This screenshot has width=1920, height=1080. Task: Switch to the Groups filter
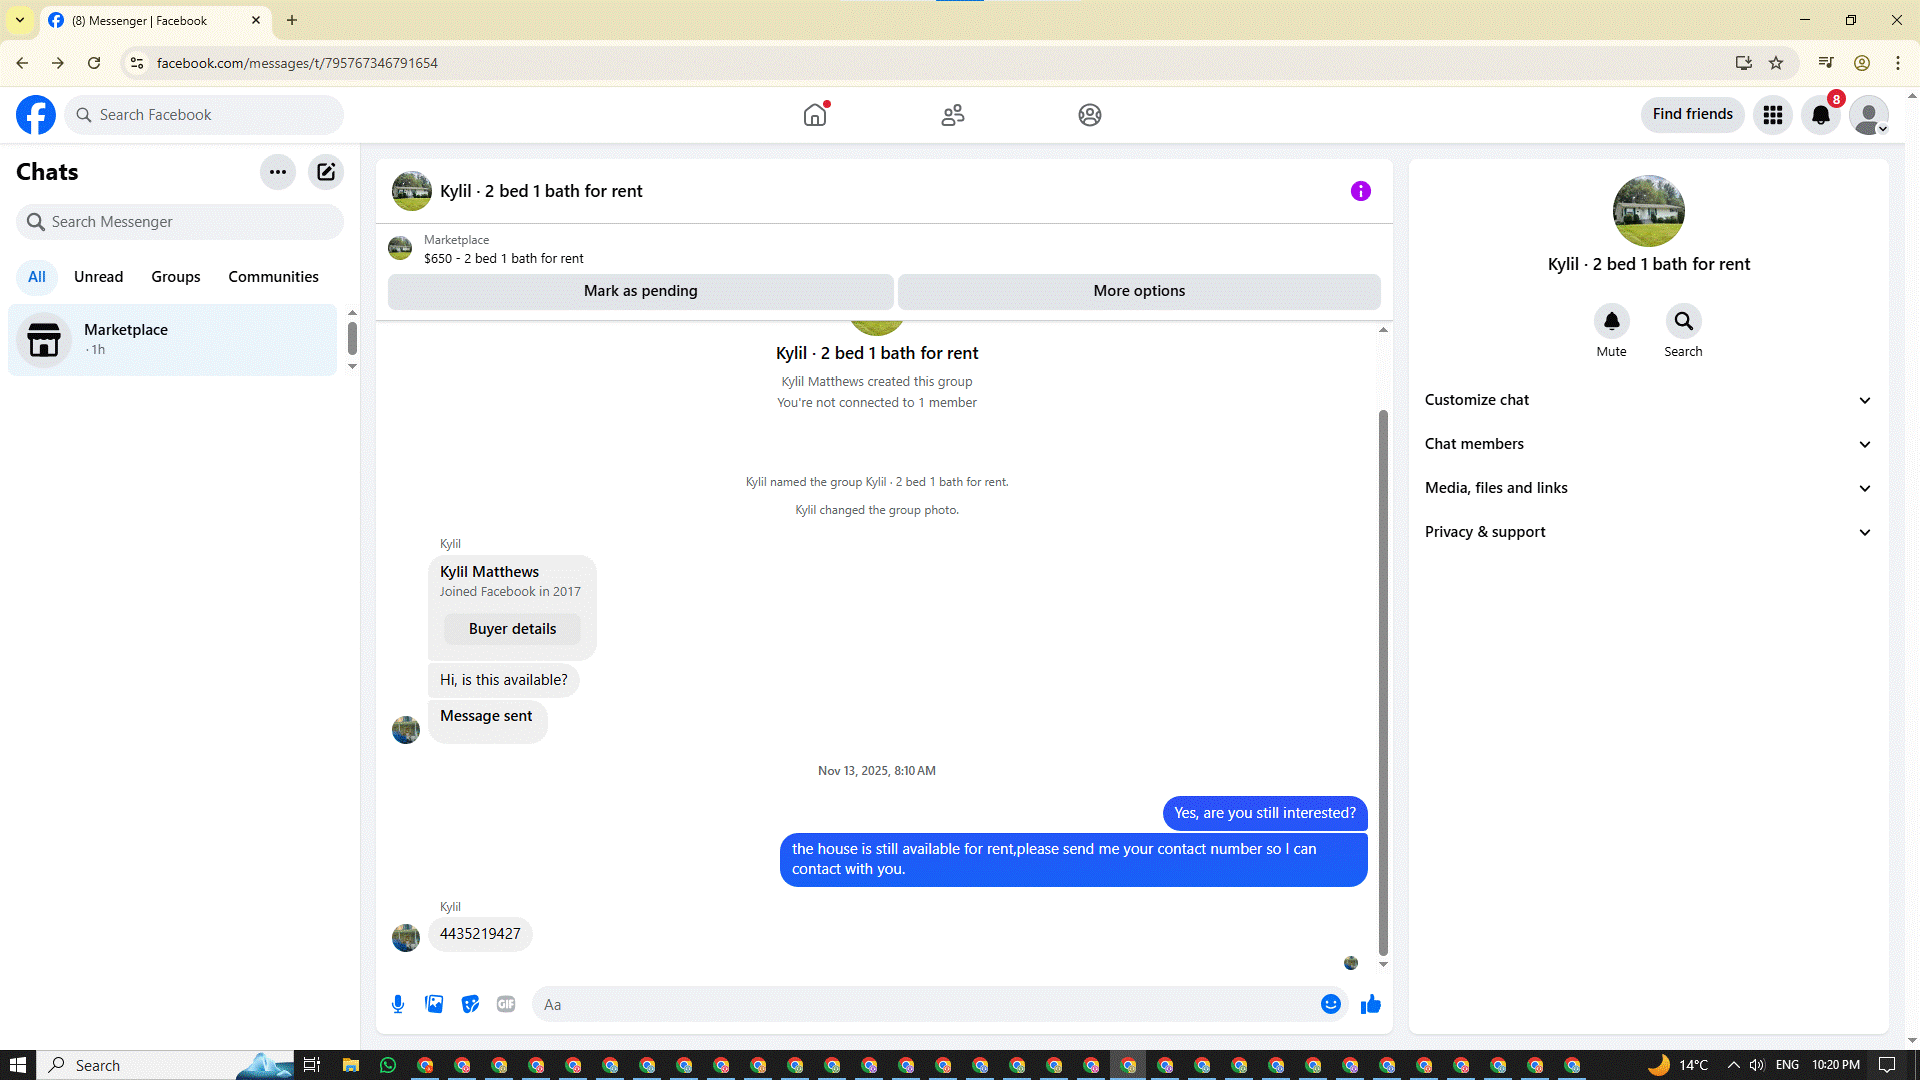pos(176,277)
